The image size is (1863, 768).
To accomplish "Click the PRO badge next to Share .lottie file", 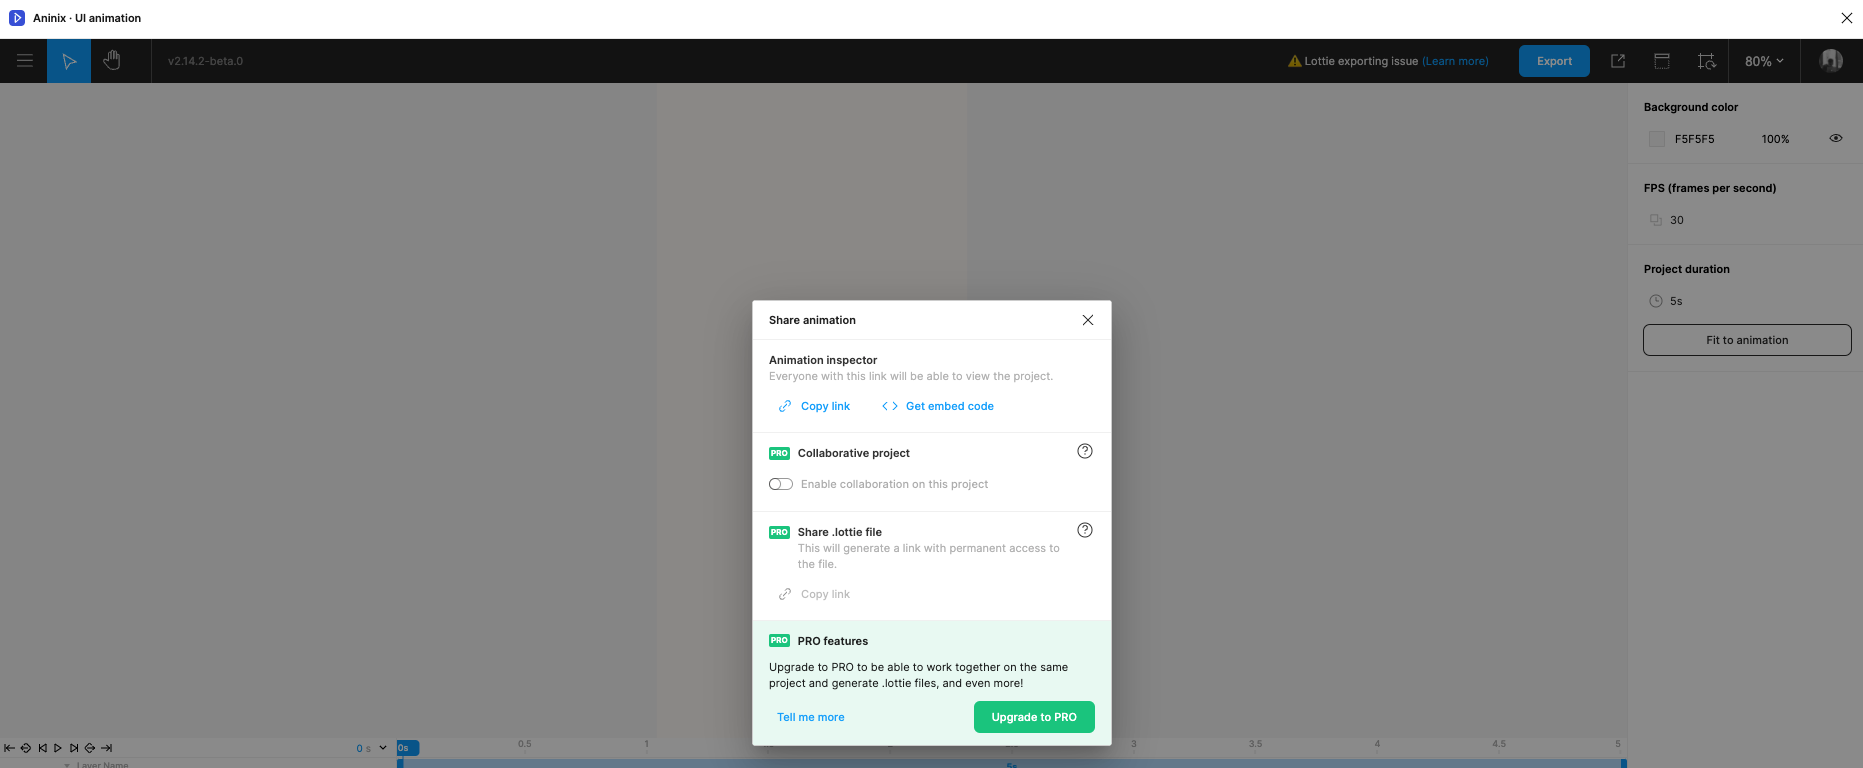I will (779, 532).
